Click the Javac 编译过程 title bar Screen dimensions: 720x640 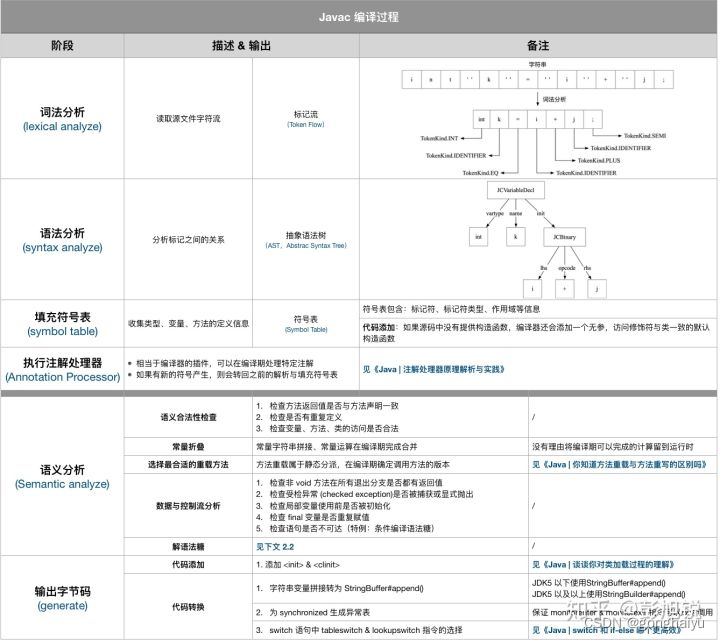coord(359,17)
